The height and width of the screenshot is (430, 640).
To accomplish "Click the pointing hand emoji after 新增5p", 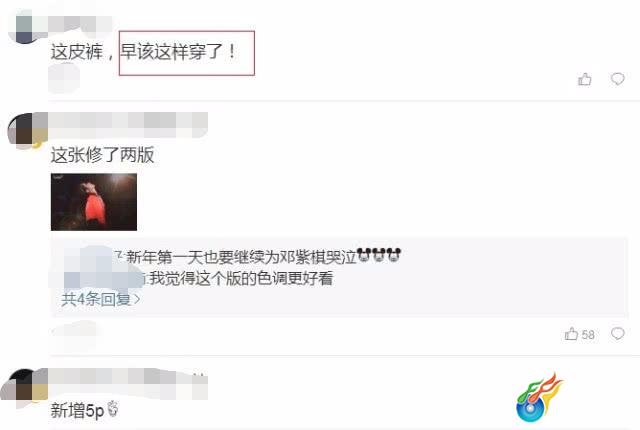I will [113, 408].
